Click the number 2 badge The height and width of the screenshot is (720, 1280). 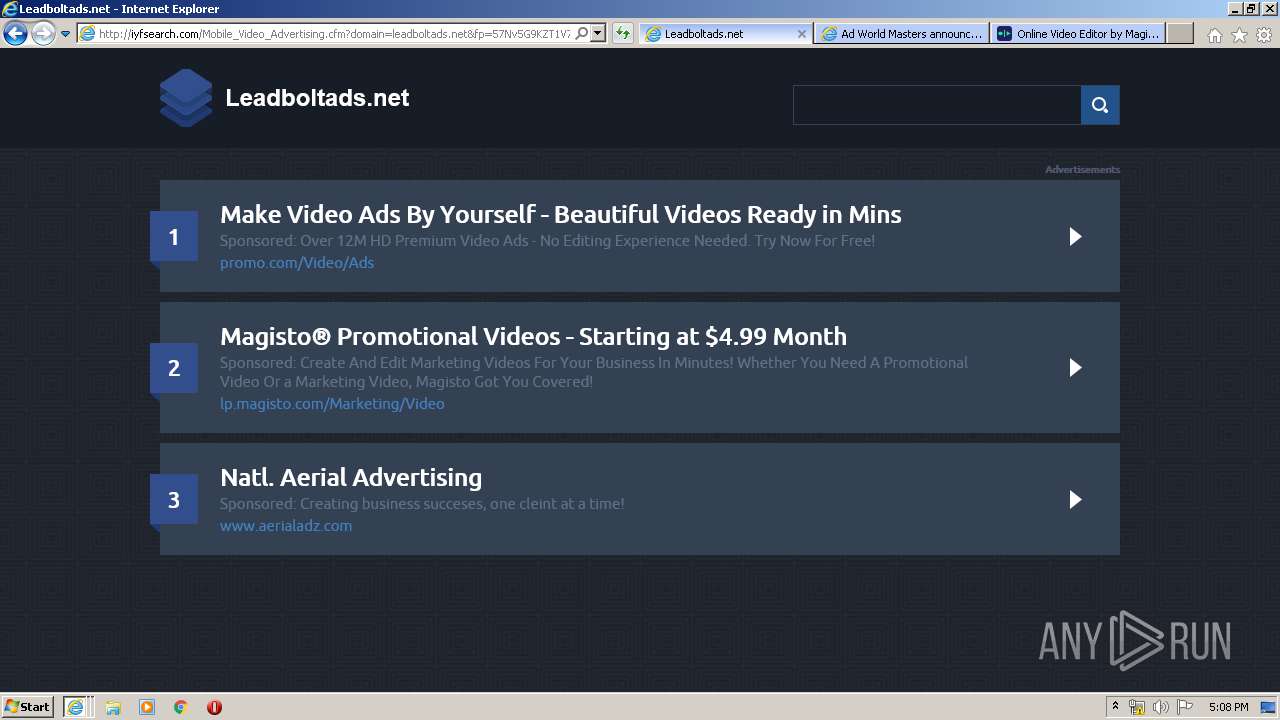[x=174, y=368]
